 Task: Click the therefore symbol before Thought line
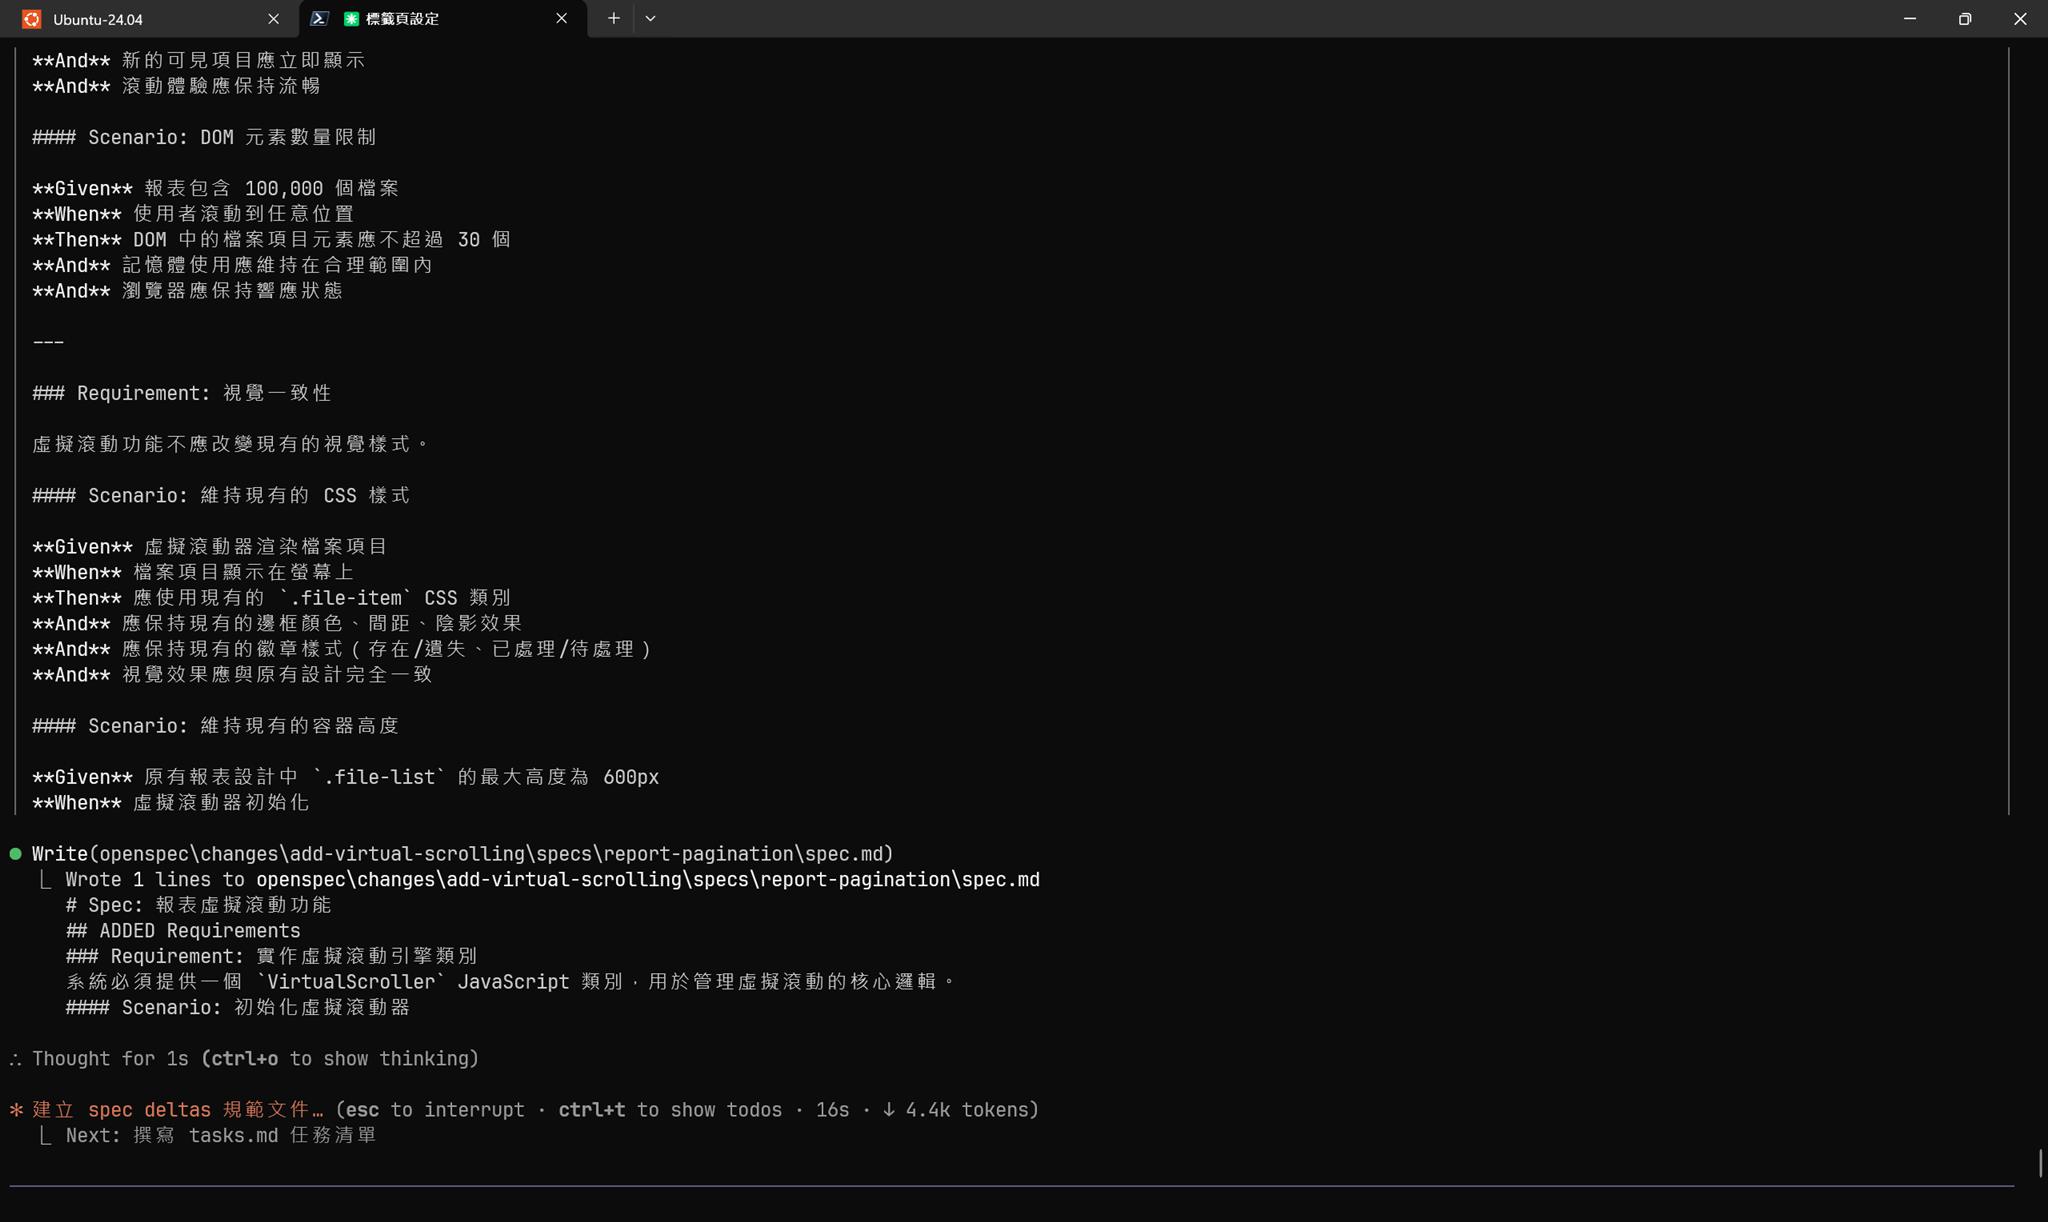(x=15, y=1059)
